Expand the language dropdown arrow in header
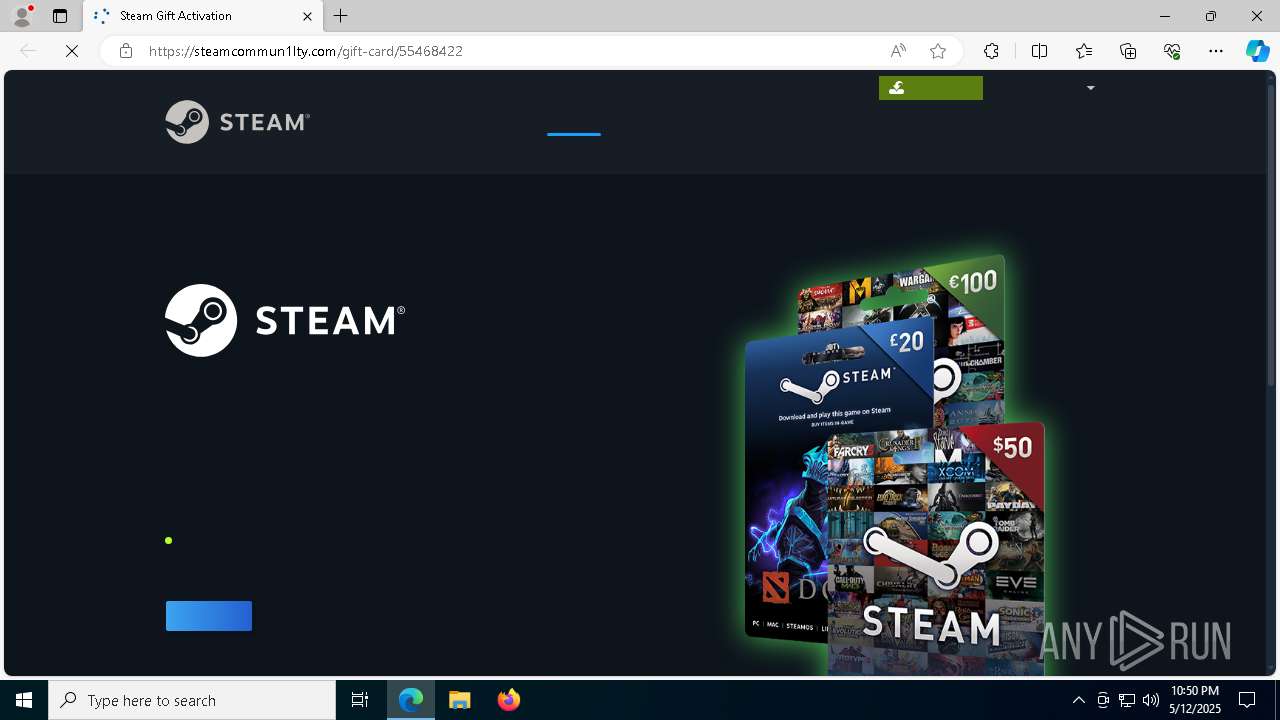The image size is (1280, 720). click(x=1090, y=88)
